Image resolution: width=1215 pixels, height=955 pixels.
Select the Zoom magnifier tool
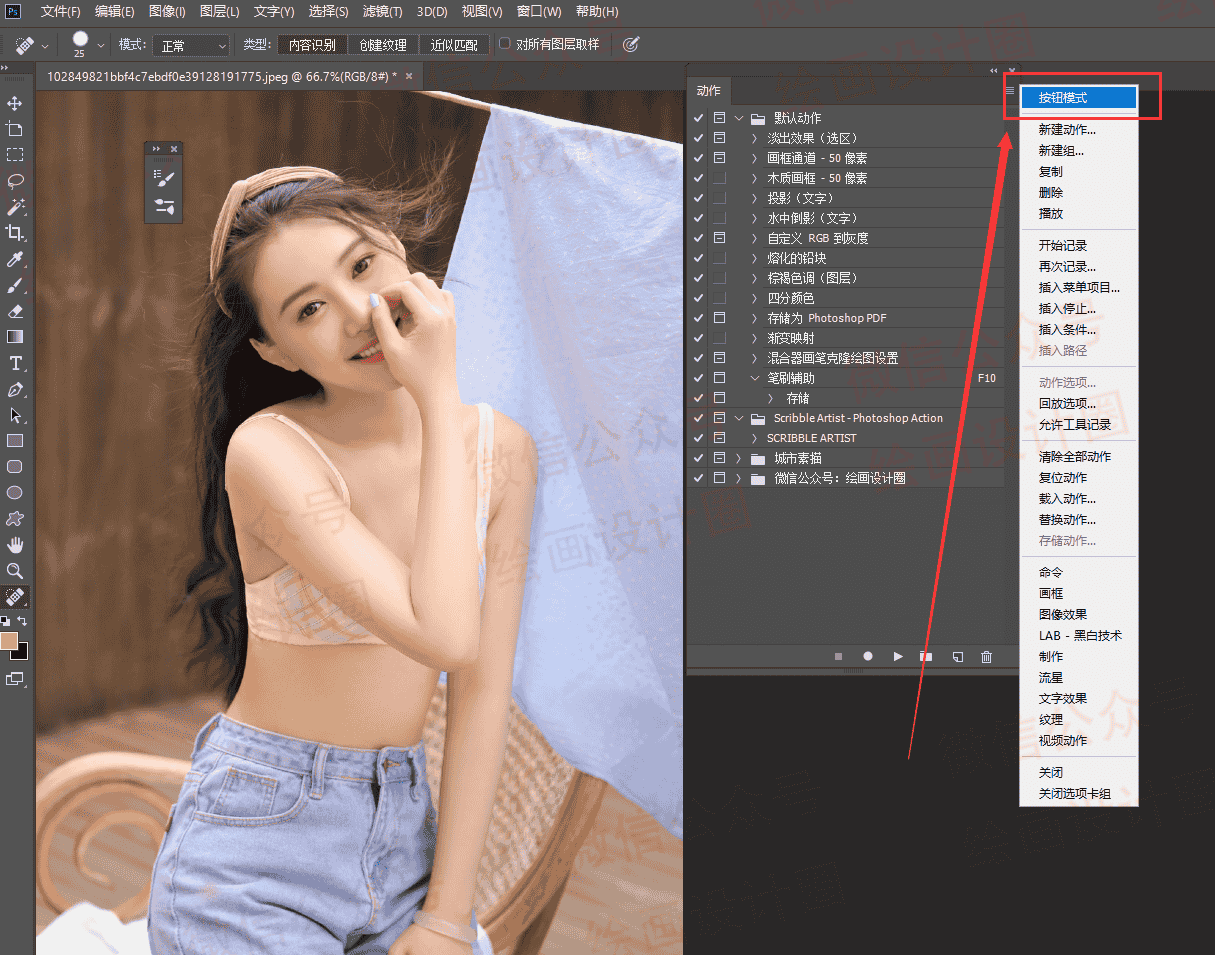(x=15, y=571)
